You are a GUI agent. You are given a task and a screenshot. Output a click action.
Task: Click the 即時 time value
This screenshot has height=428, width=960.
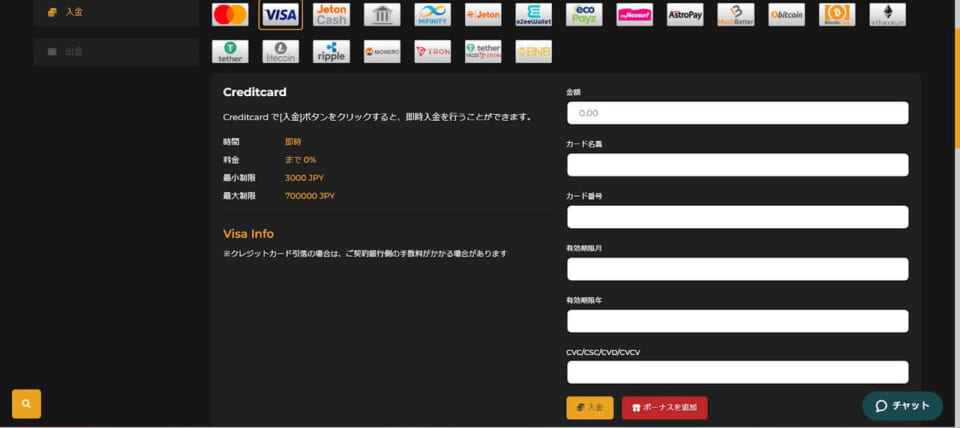(x=293, y=141)
